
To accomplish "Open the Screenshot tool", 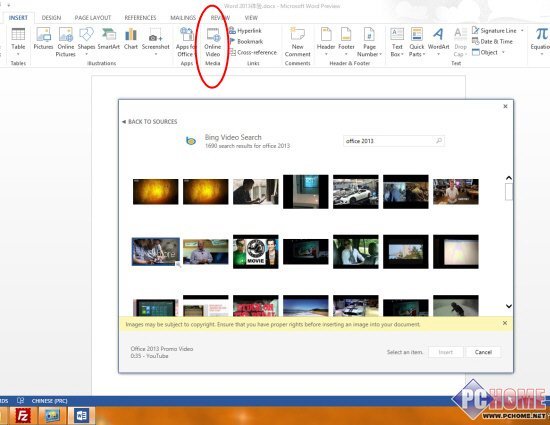I will point(155,41).
